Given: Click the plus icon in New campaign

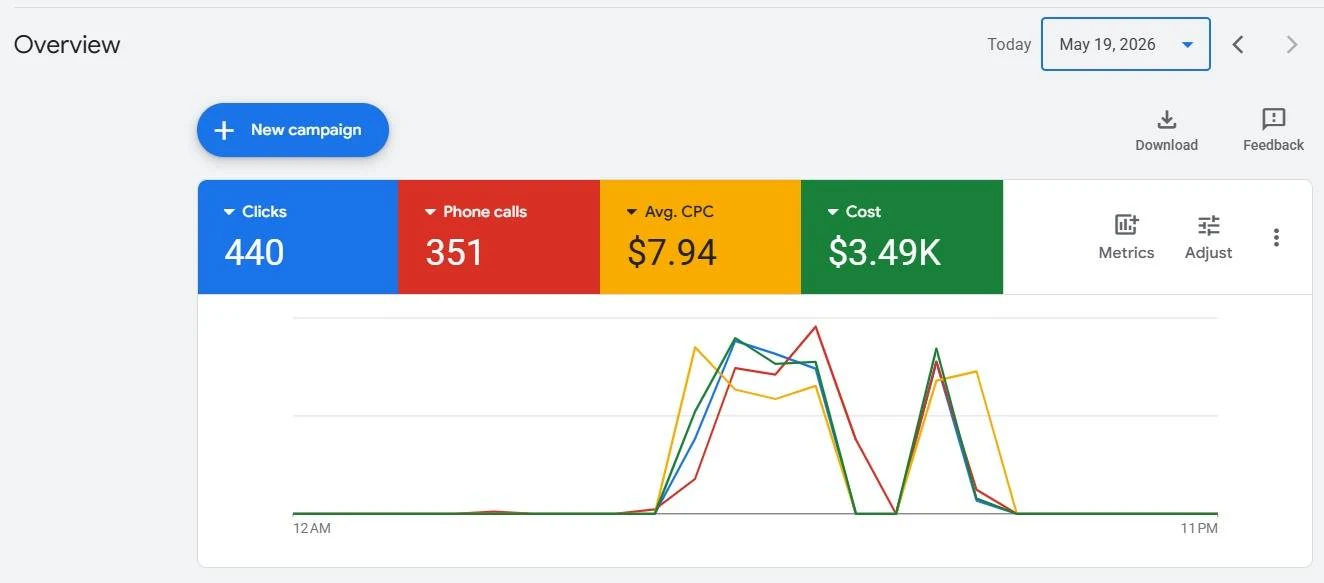Looking at the screenshot, I should click(224, 130).
